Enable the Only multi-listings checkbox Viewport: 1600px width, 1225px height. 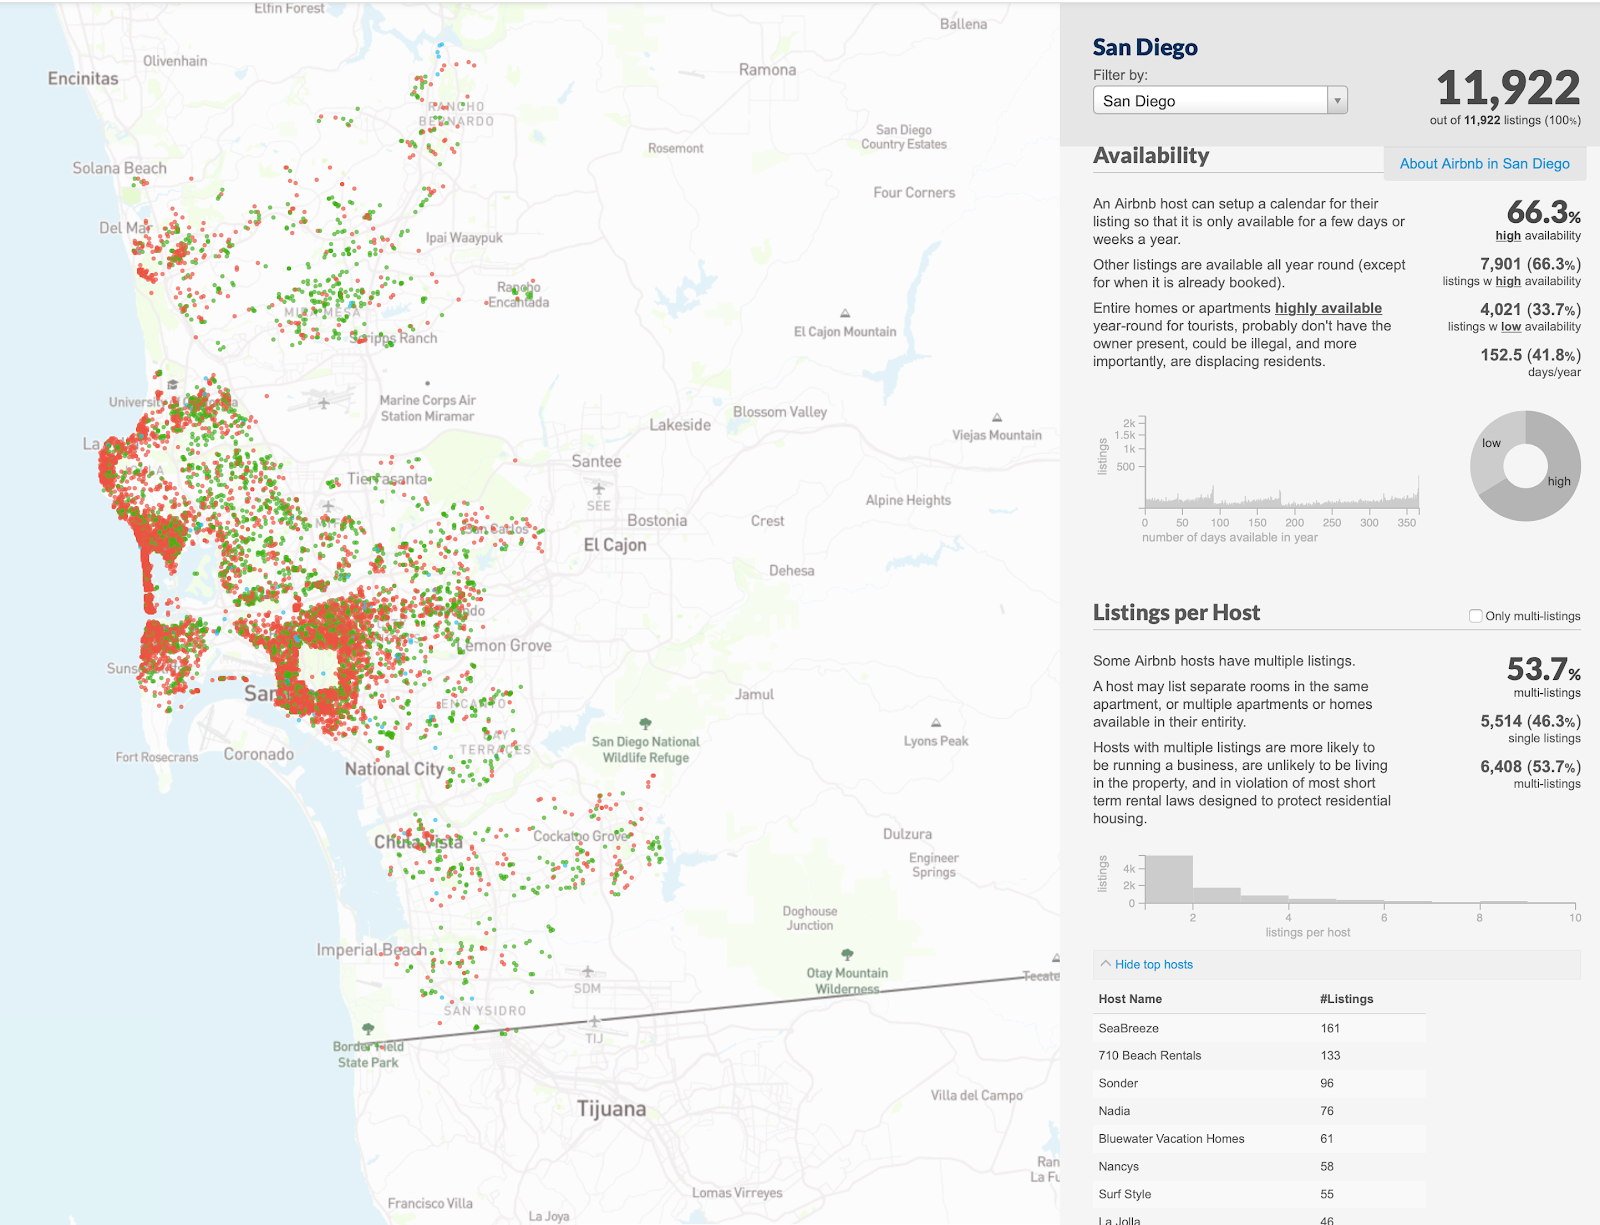click(x=1475, y=616)
